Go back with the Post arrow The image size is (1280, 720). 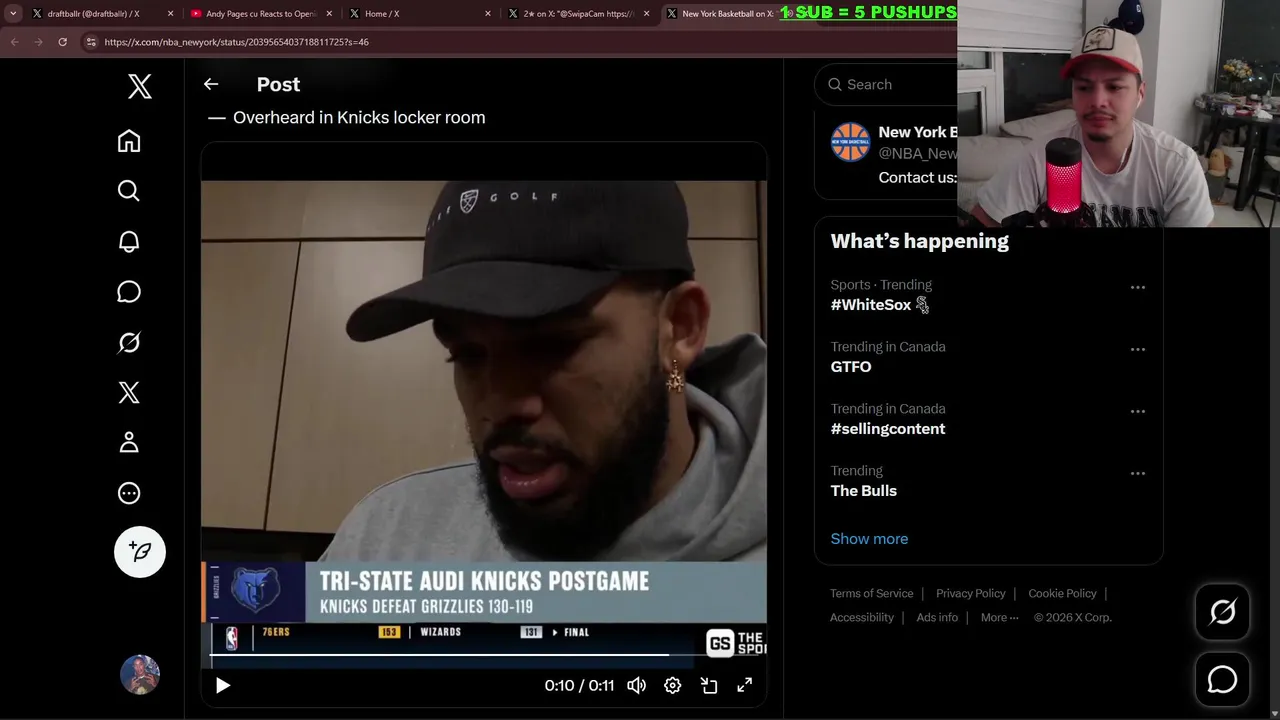coord(211,84)
